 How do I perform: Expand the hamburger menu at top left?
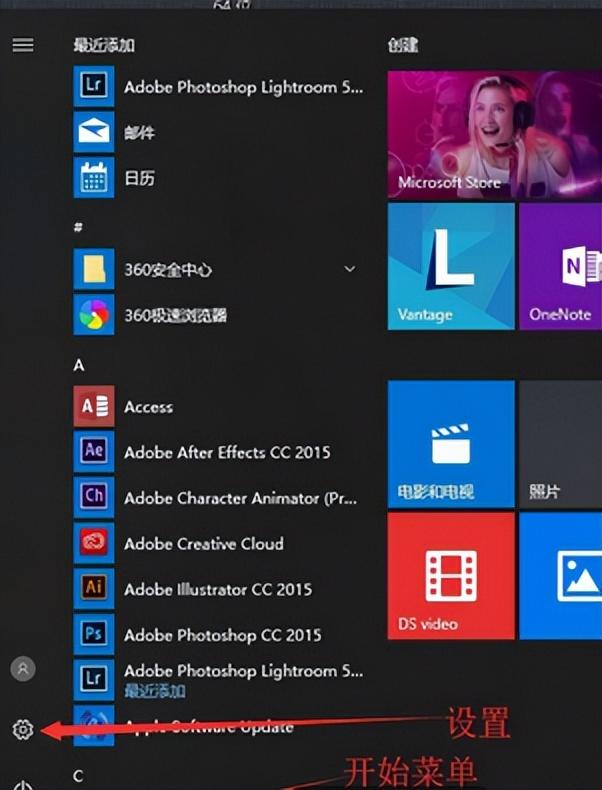click(22, 45)
